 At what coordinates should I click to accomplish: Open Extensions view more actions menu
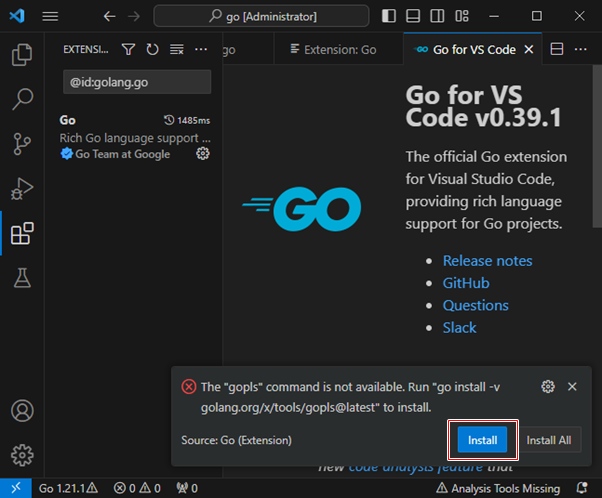coord(201,49)
